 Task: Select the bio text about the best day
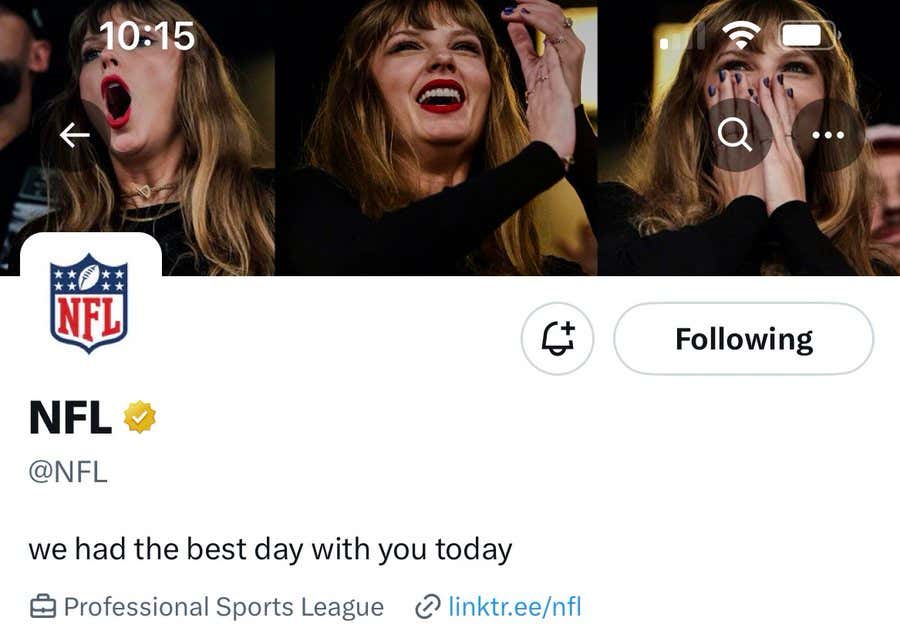click(269, 548)
